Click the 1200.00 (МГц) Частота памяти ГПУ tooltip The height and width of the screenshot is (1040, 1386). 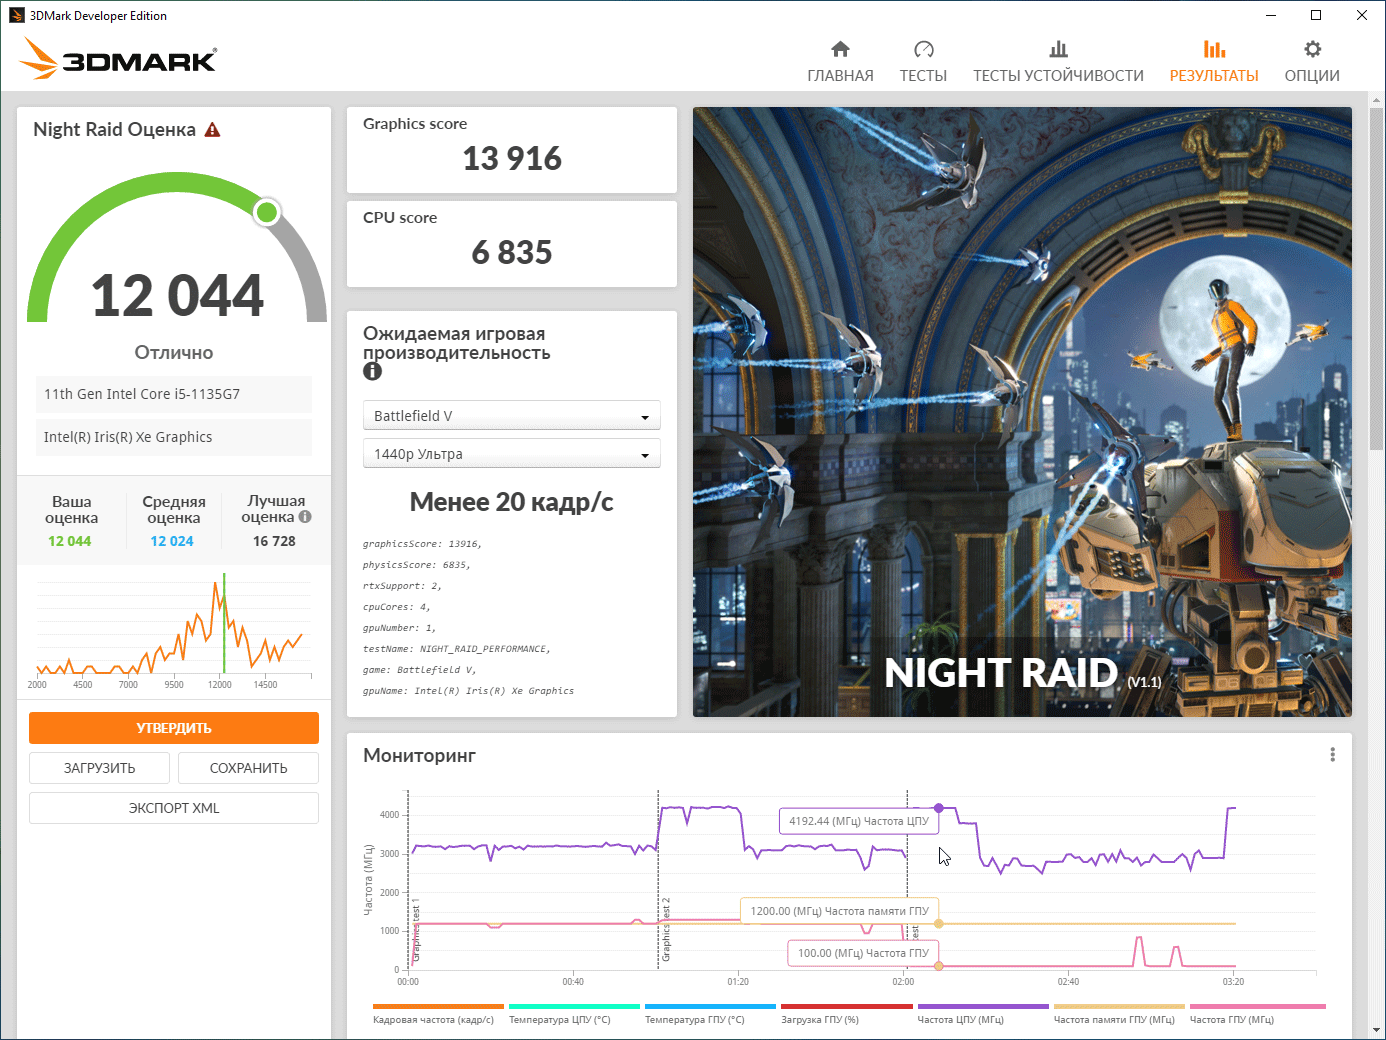pos(839,911)
